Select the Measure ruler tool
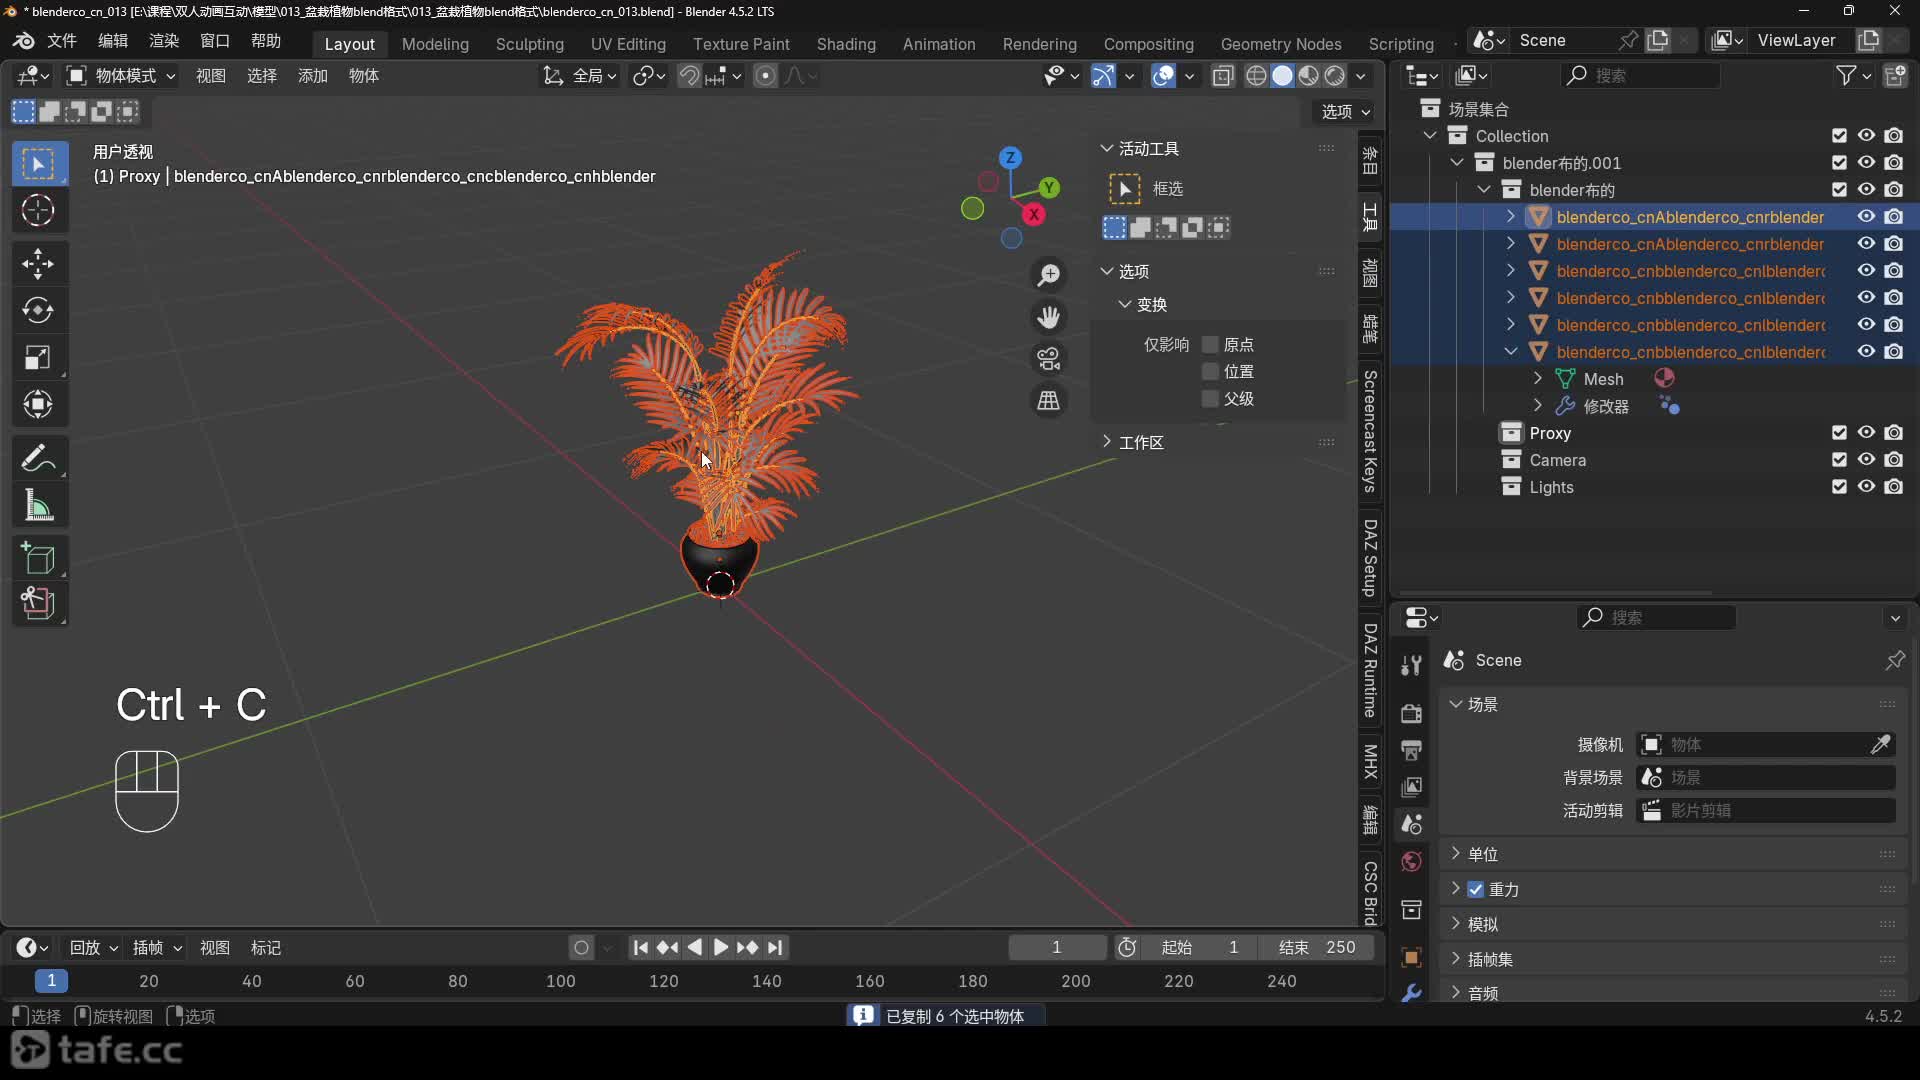Viewport: 1920px width, 1080px height. [38, 506]
